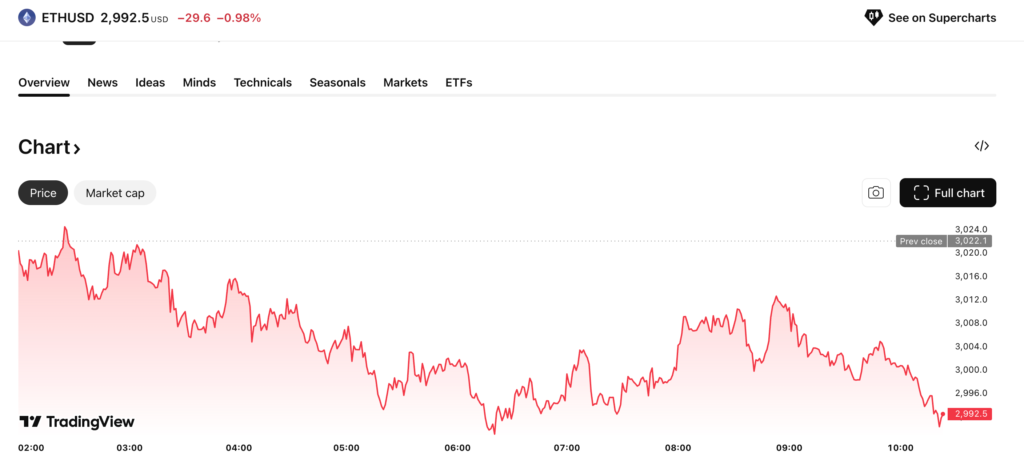Click the 2,992.5 current price tag
The width and height of the screenshot is (1024, 469).
tap(970, 414)
